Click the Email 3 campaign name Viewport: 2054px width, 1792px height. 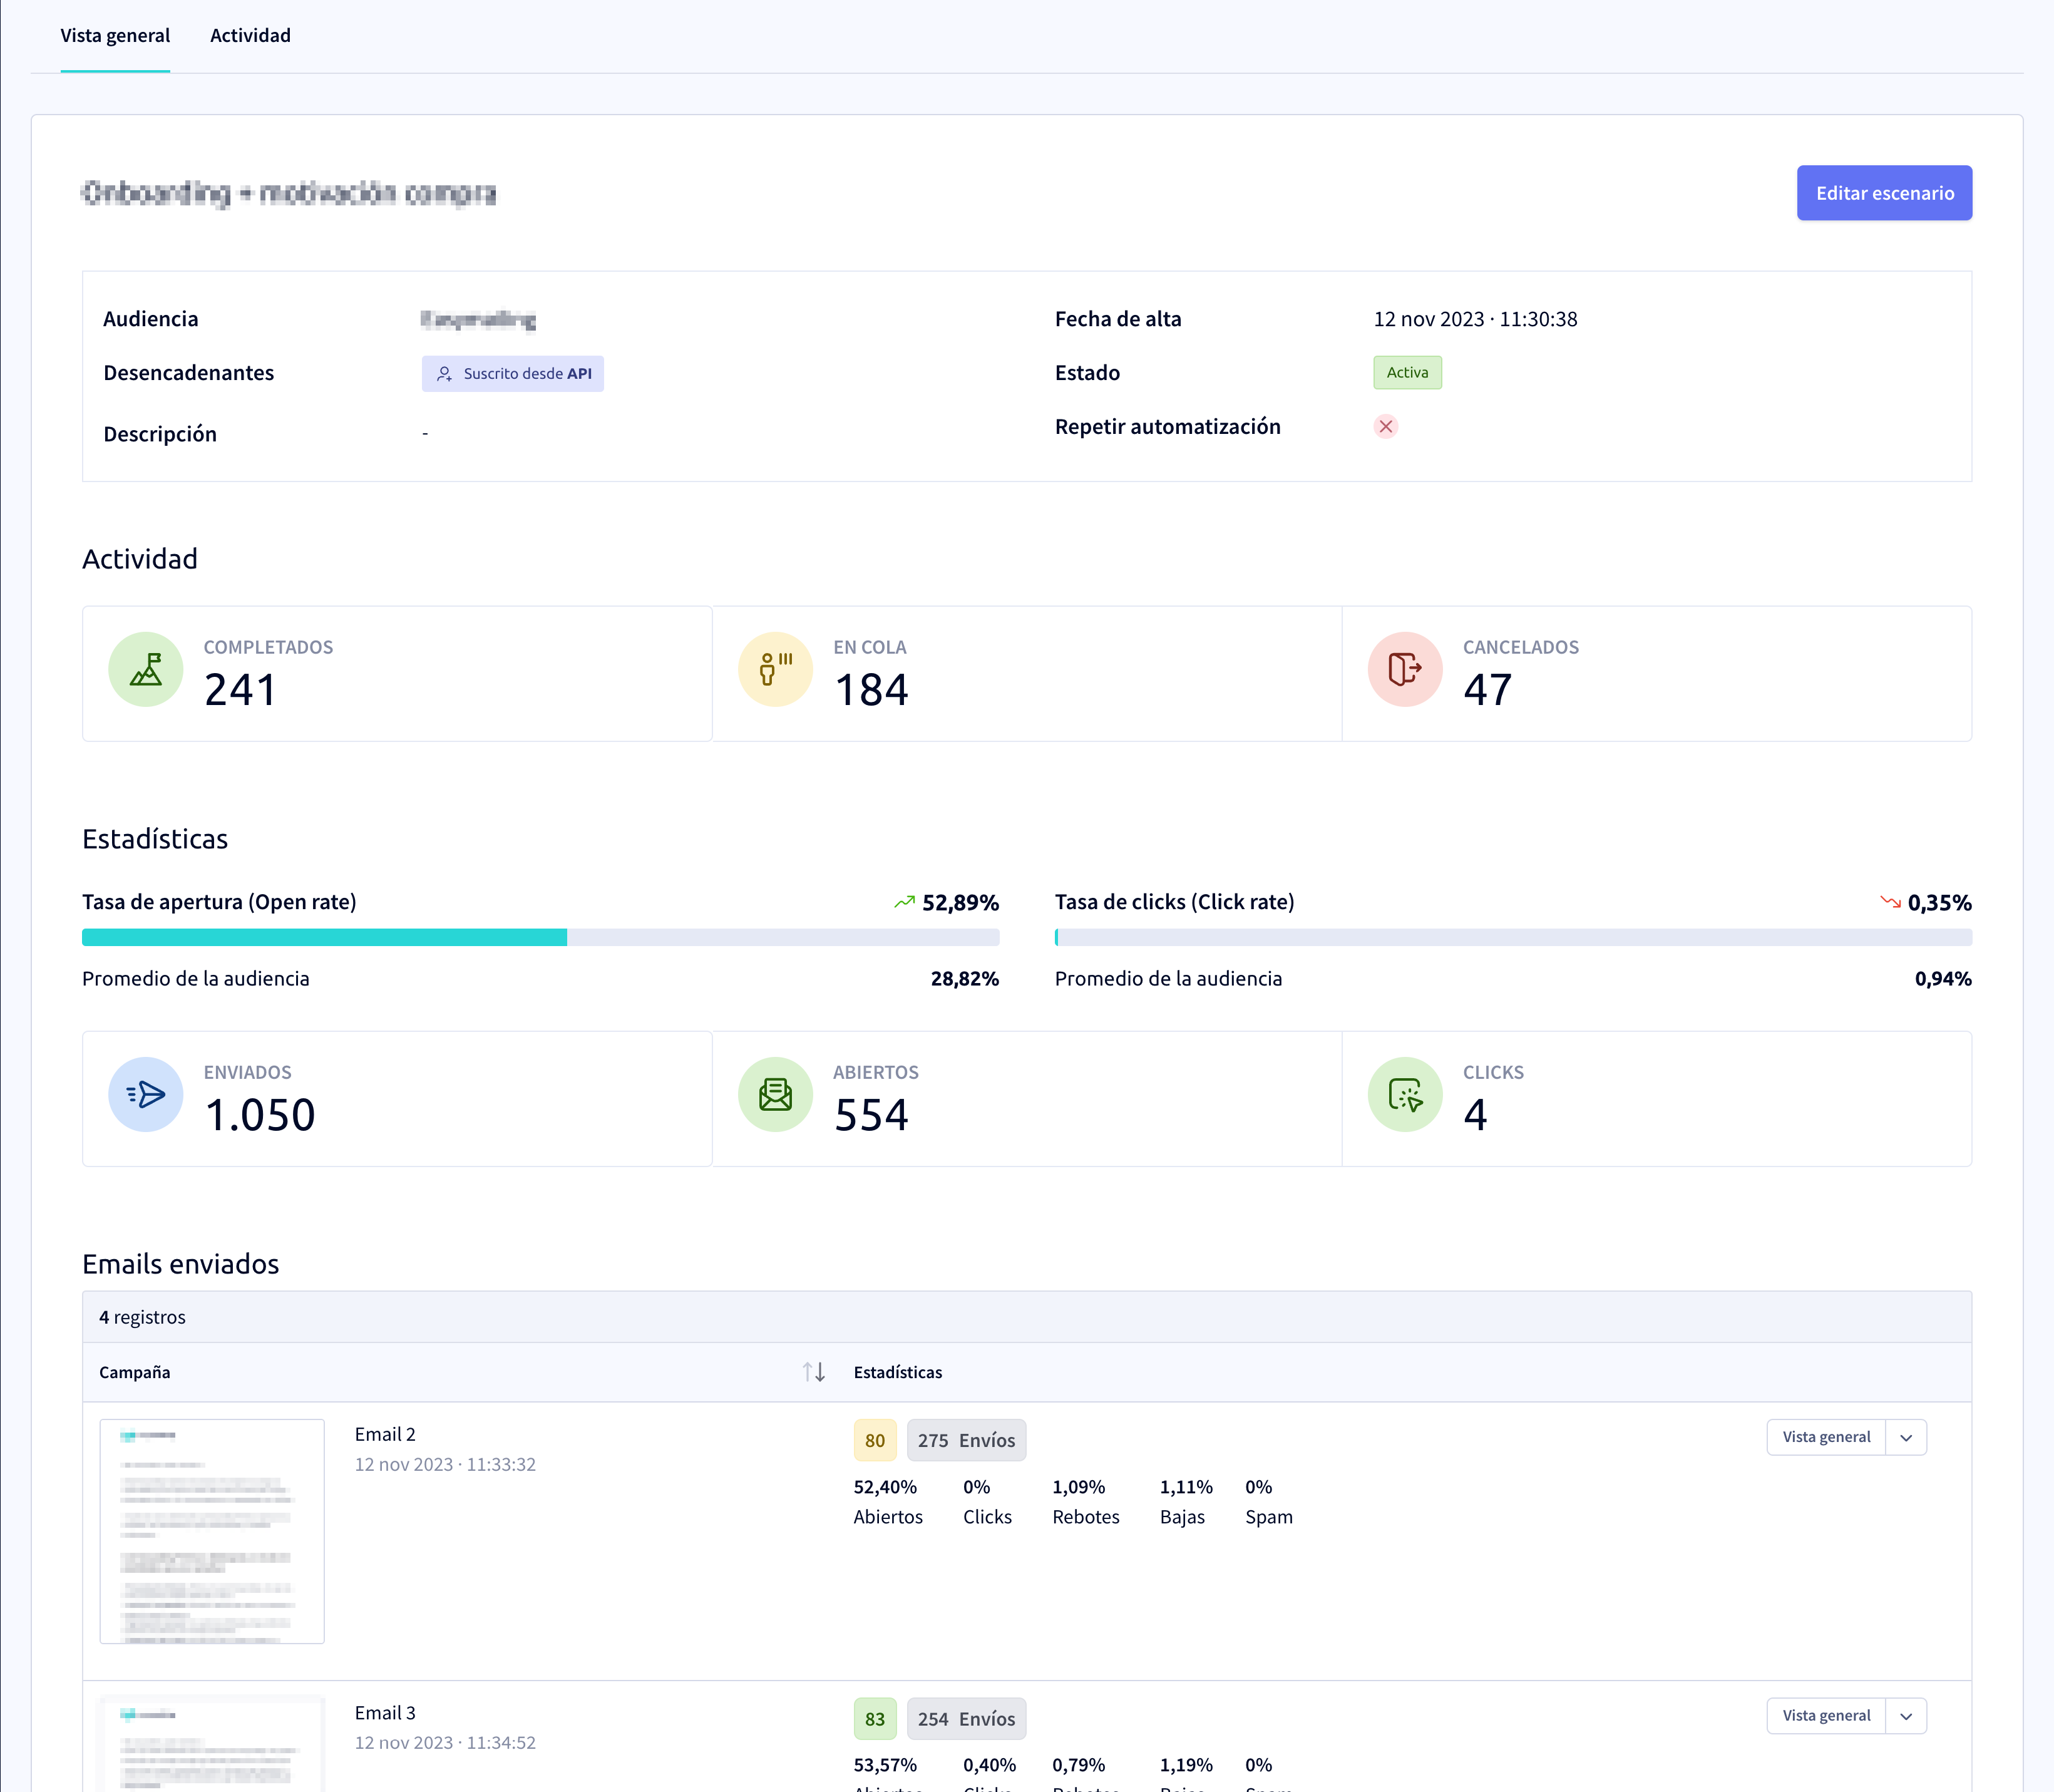pos(385,1713)
